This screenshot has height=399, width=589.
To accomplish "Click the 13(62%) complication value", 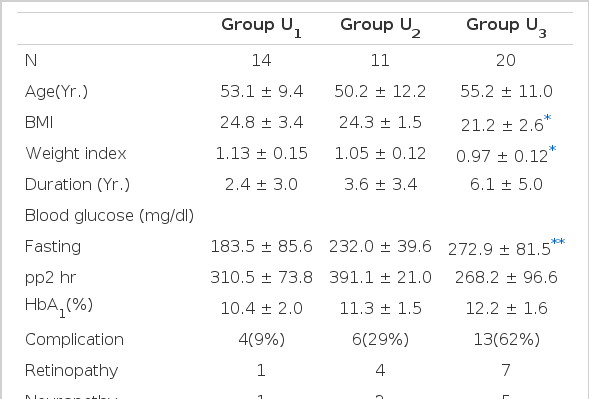I will 506,340.
